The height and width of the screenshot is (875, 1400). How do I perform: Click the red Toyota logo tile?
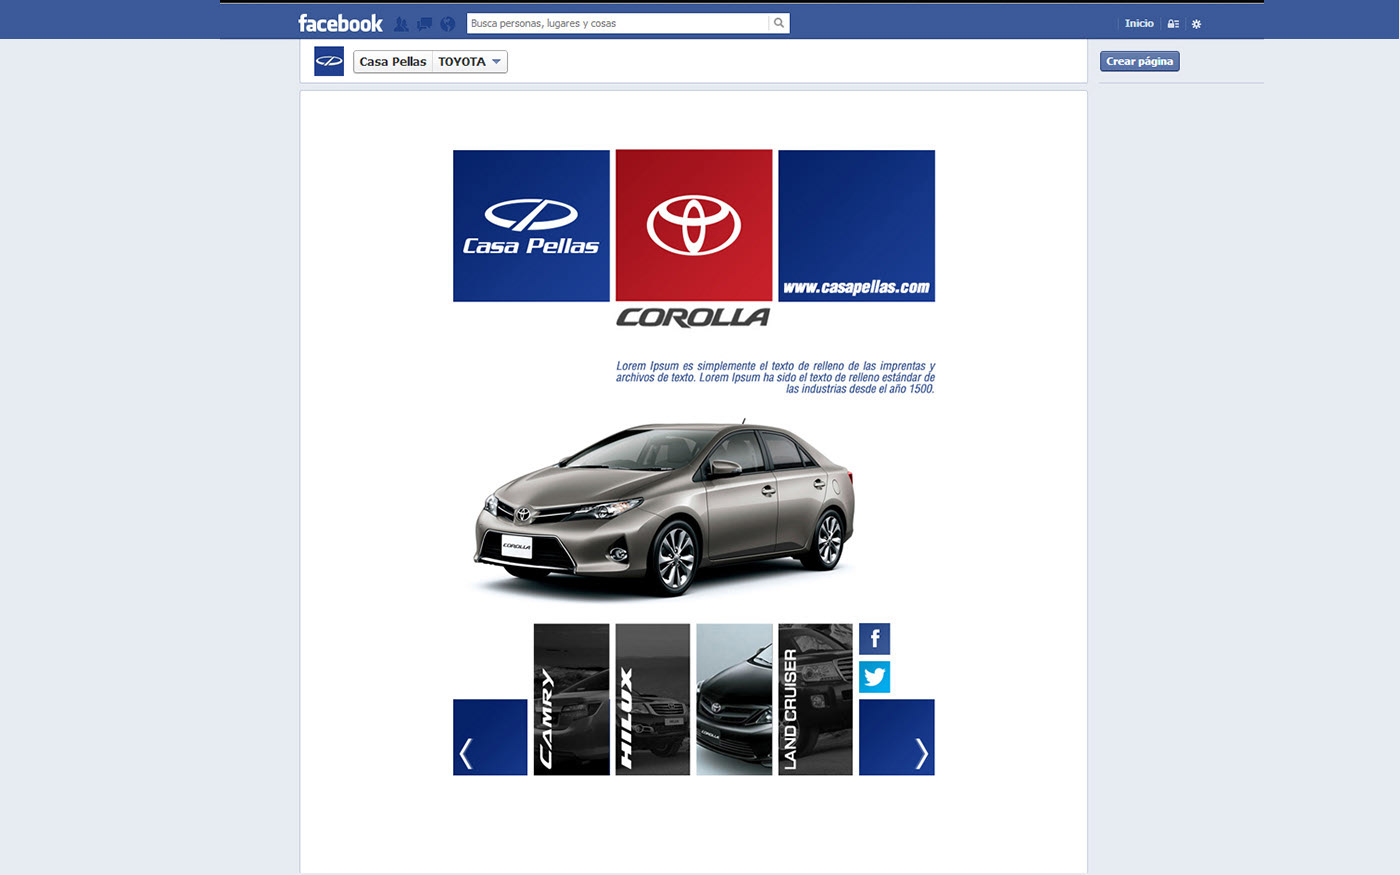[x=694, y=226]
